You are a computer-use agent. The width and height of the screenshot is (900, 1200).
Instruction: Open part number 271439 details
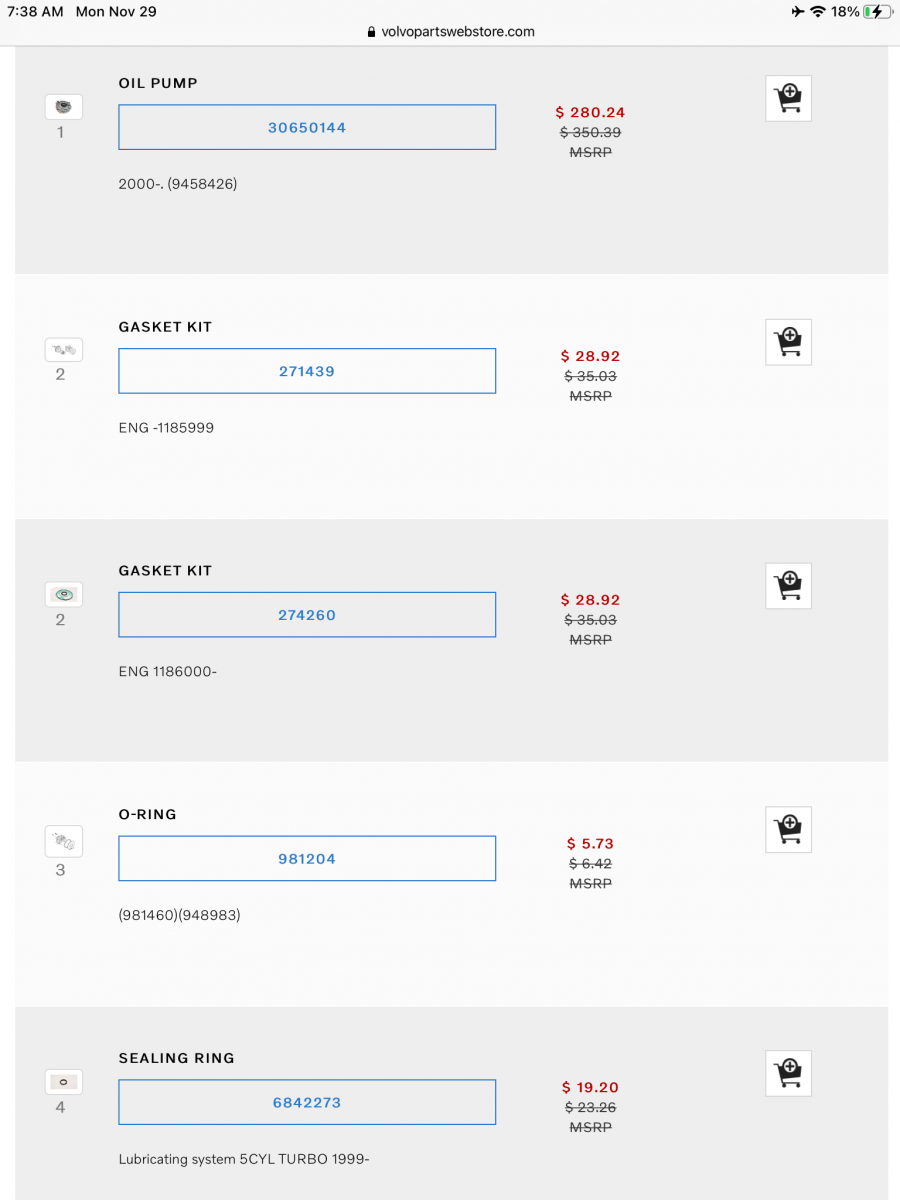pyautogui.click(x=307, y=370)
